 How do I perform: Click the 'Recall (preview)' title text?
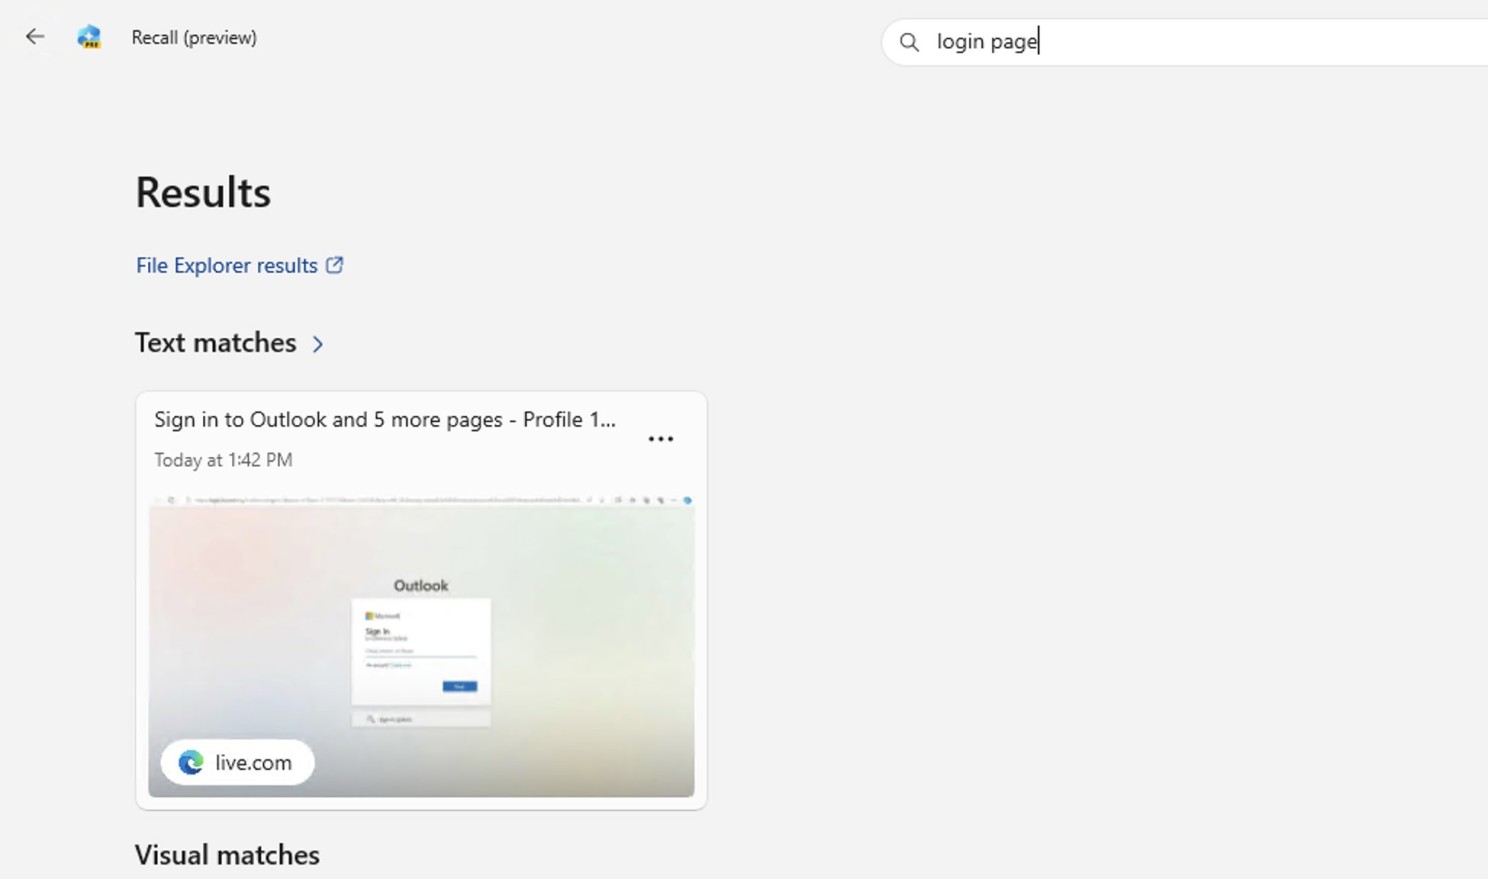coord(194,37)
